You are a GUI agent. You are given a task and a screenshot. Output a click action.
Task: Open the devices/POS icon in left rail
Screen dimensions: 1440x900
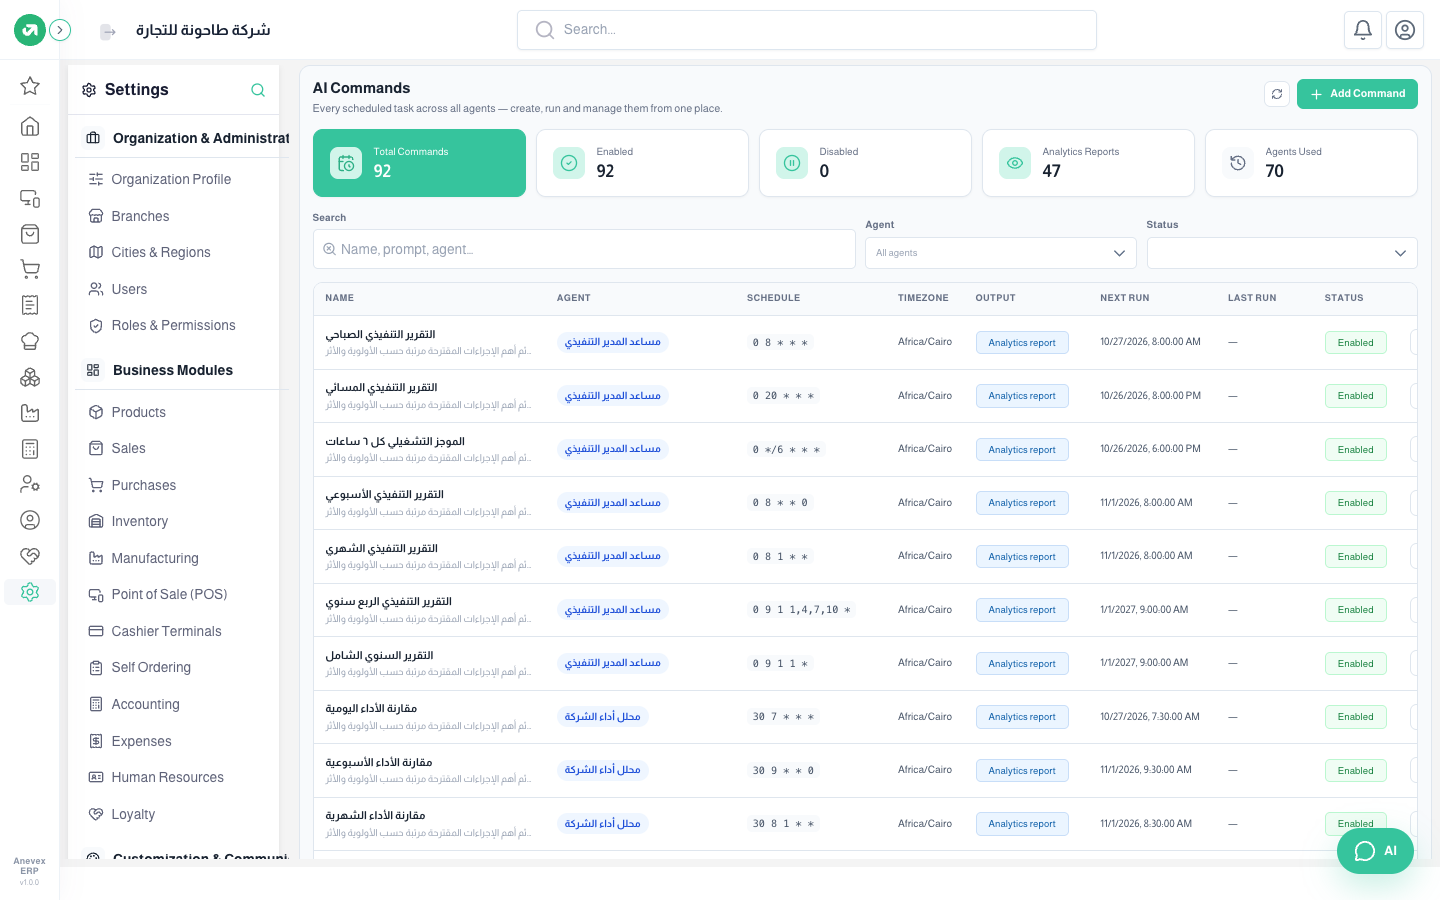point(30,198)
